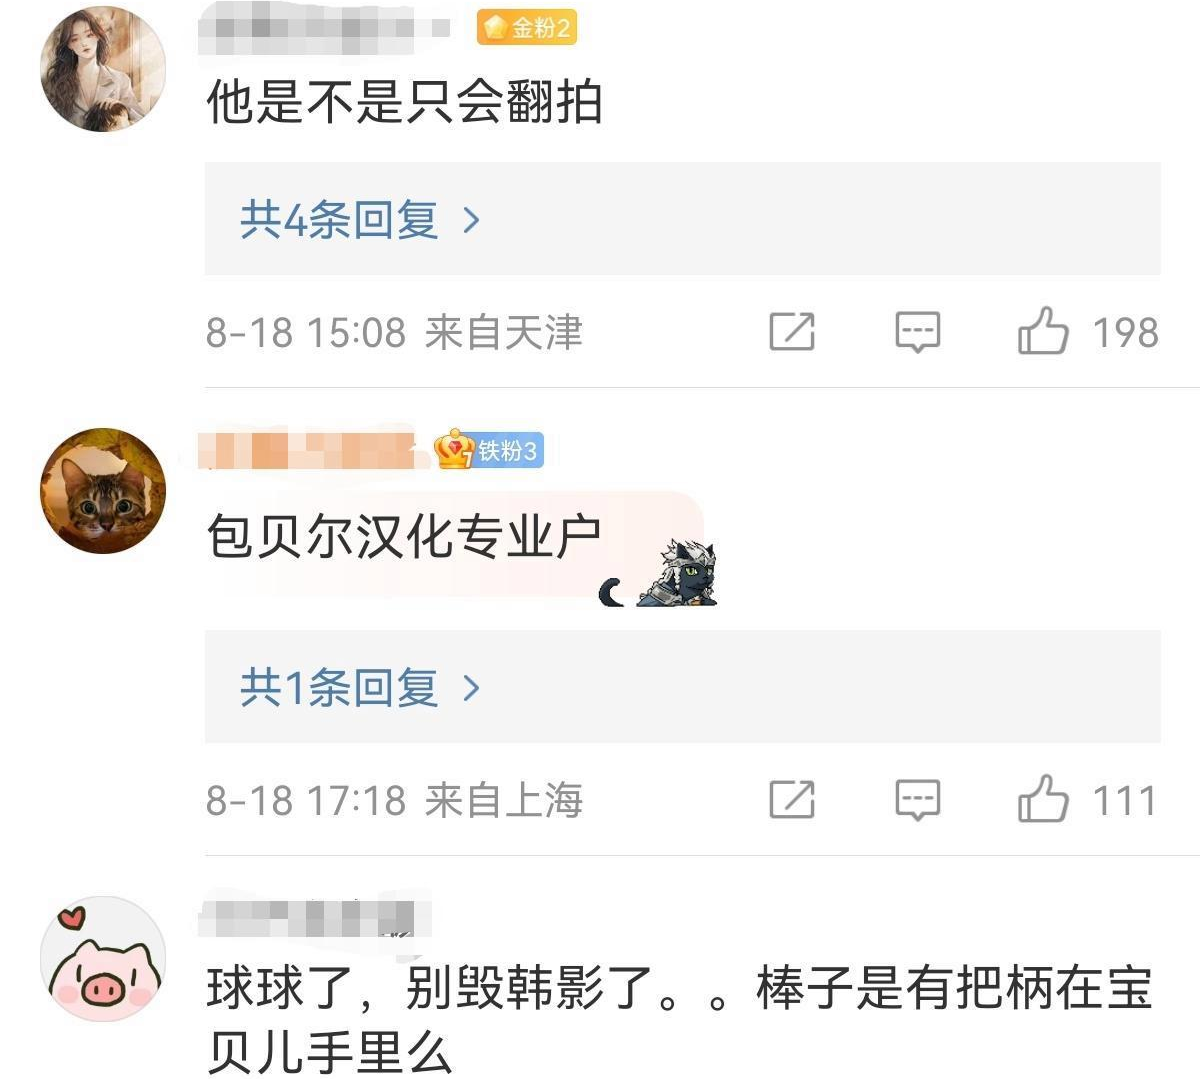The width and height of the screenshot is (1200, 1079).
Task: Tap chevron next to 共4条回复
Action: click(x=472, y=220)
